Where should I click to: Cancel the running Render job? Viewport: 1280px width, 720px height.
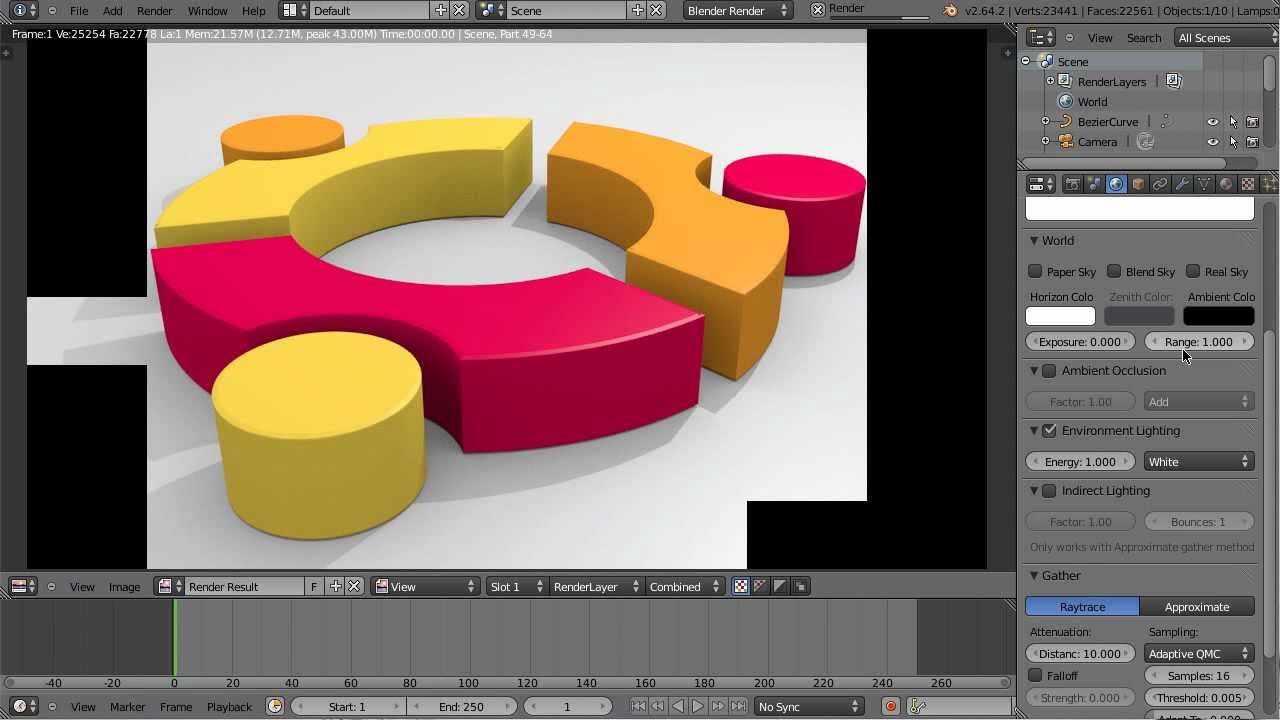tap(818, 10)
